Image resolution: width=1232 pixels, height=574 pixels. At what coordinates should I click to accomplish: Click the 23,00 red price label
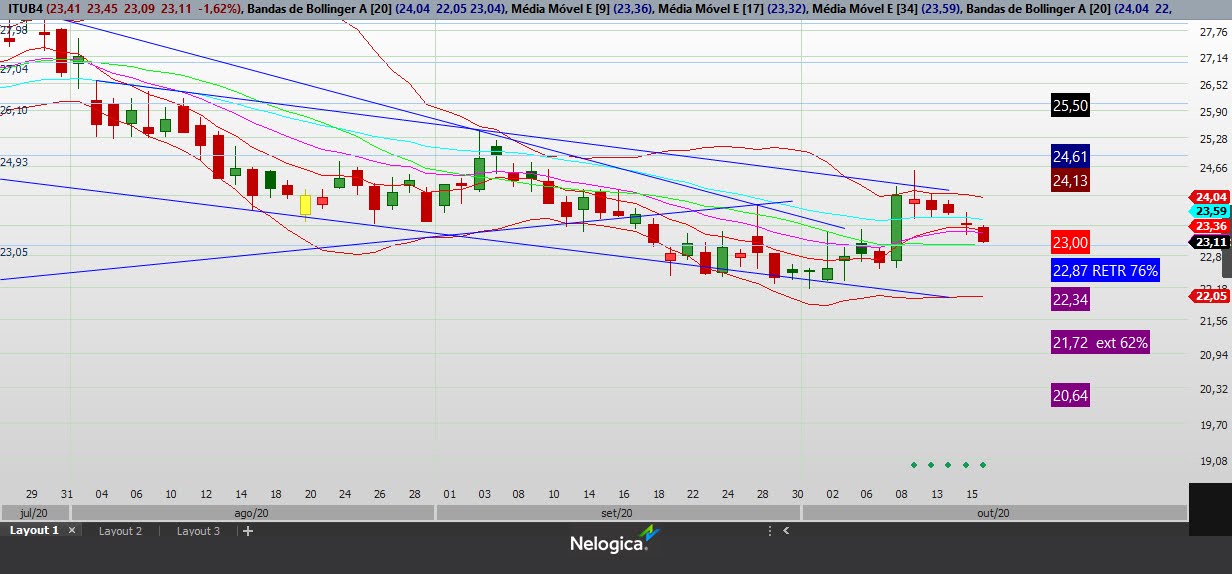(x=1070, y=242)
